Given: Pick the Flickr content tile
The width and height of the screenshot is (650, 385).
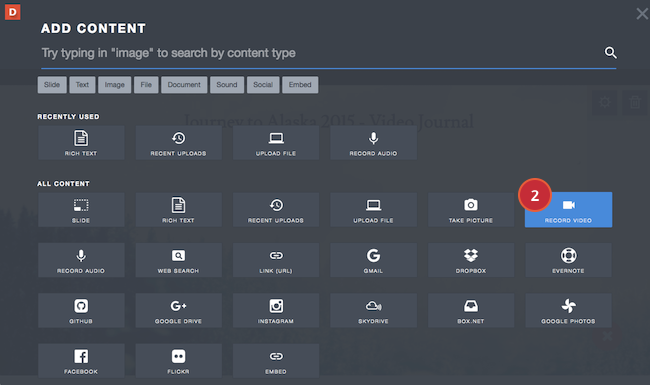Looking at the screenshot, I should pyautogui.click(x=178, y=361).
